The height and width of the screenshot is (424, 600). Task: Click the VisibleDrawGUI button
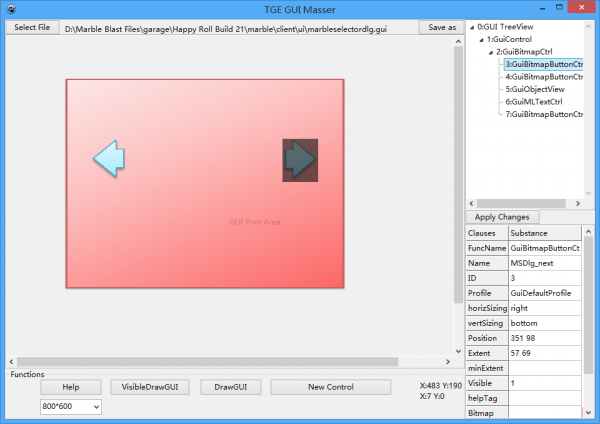149,386
